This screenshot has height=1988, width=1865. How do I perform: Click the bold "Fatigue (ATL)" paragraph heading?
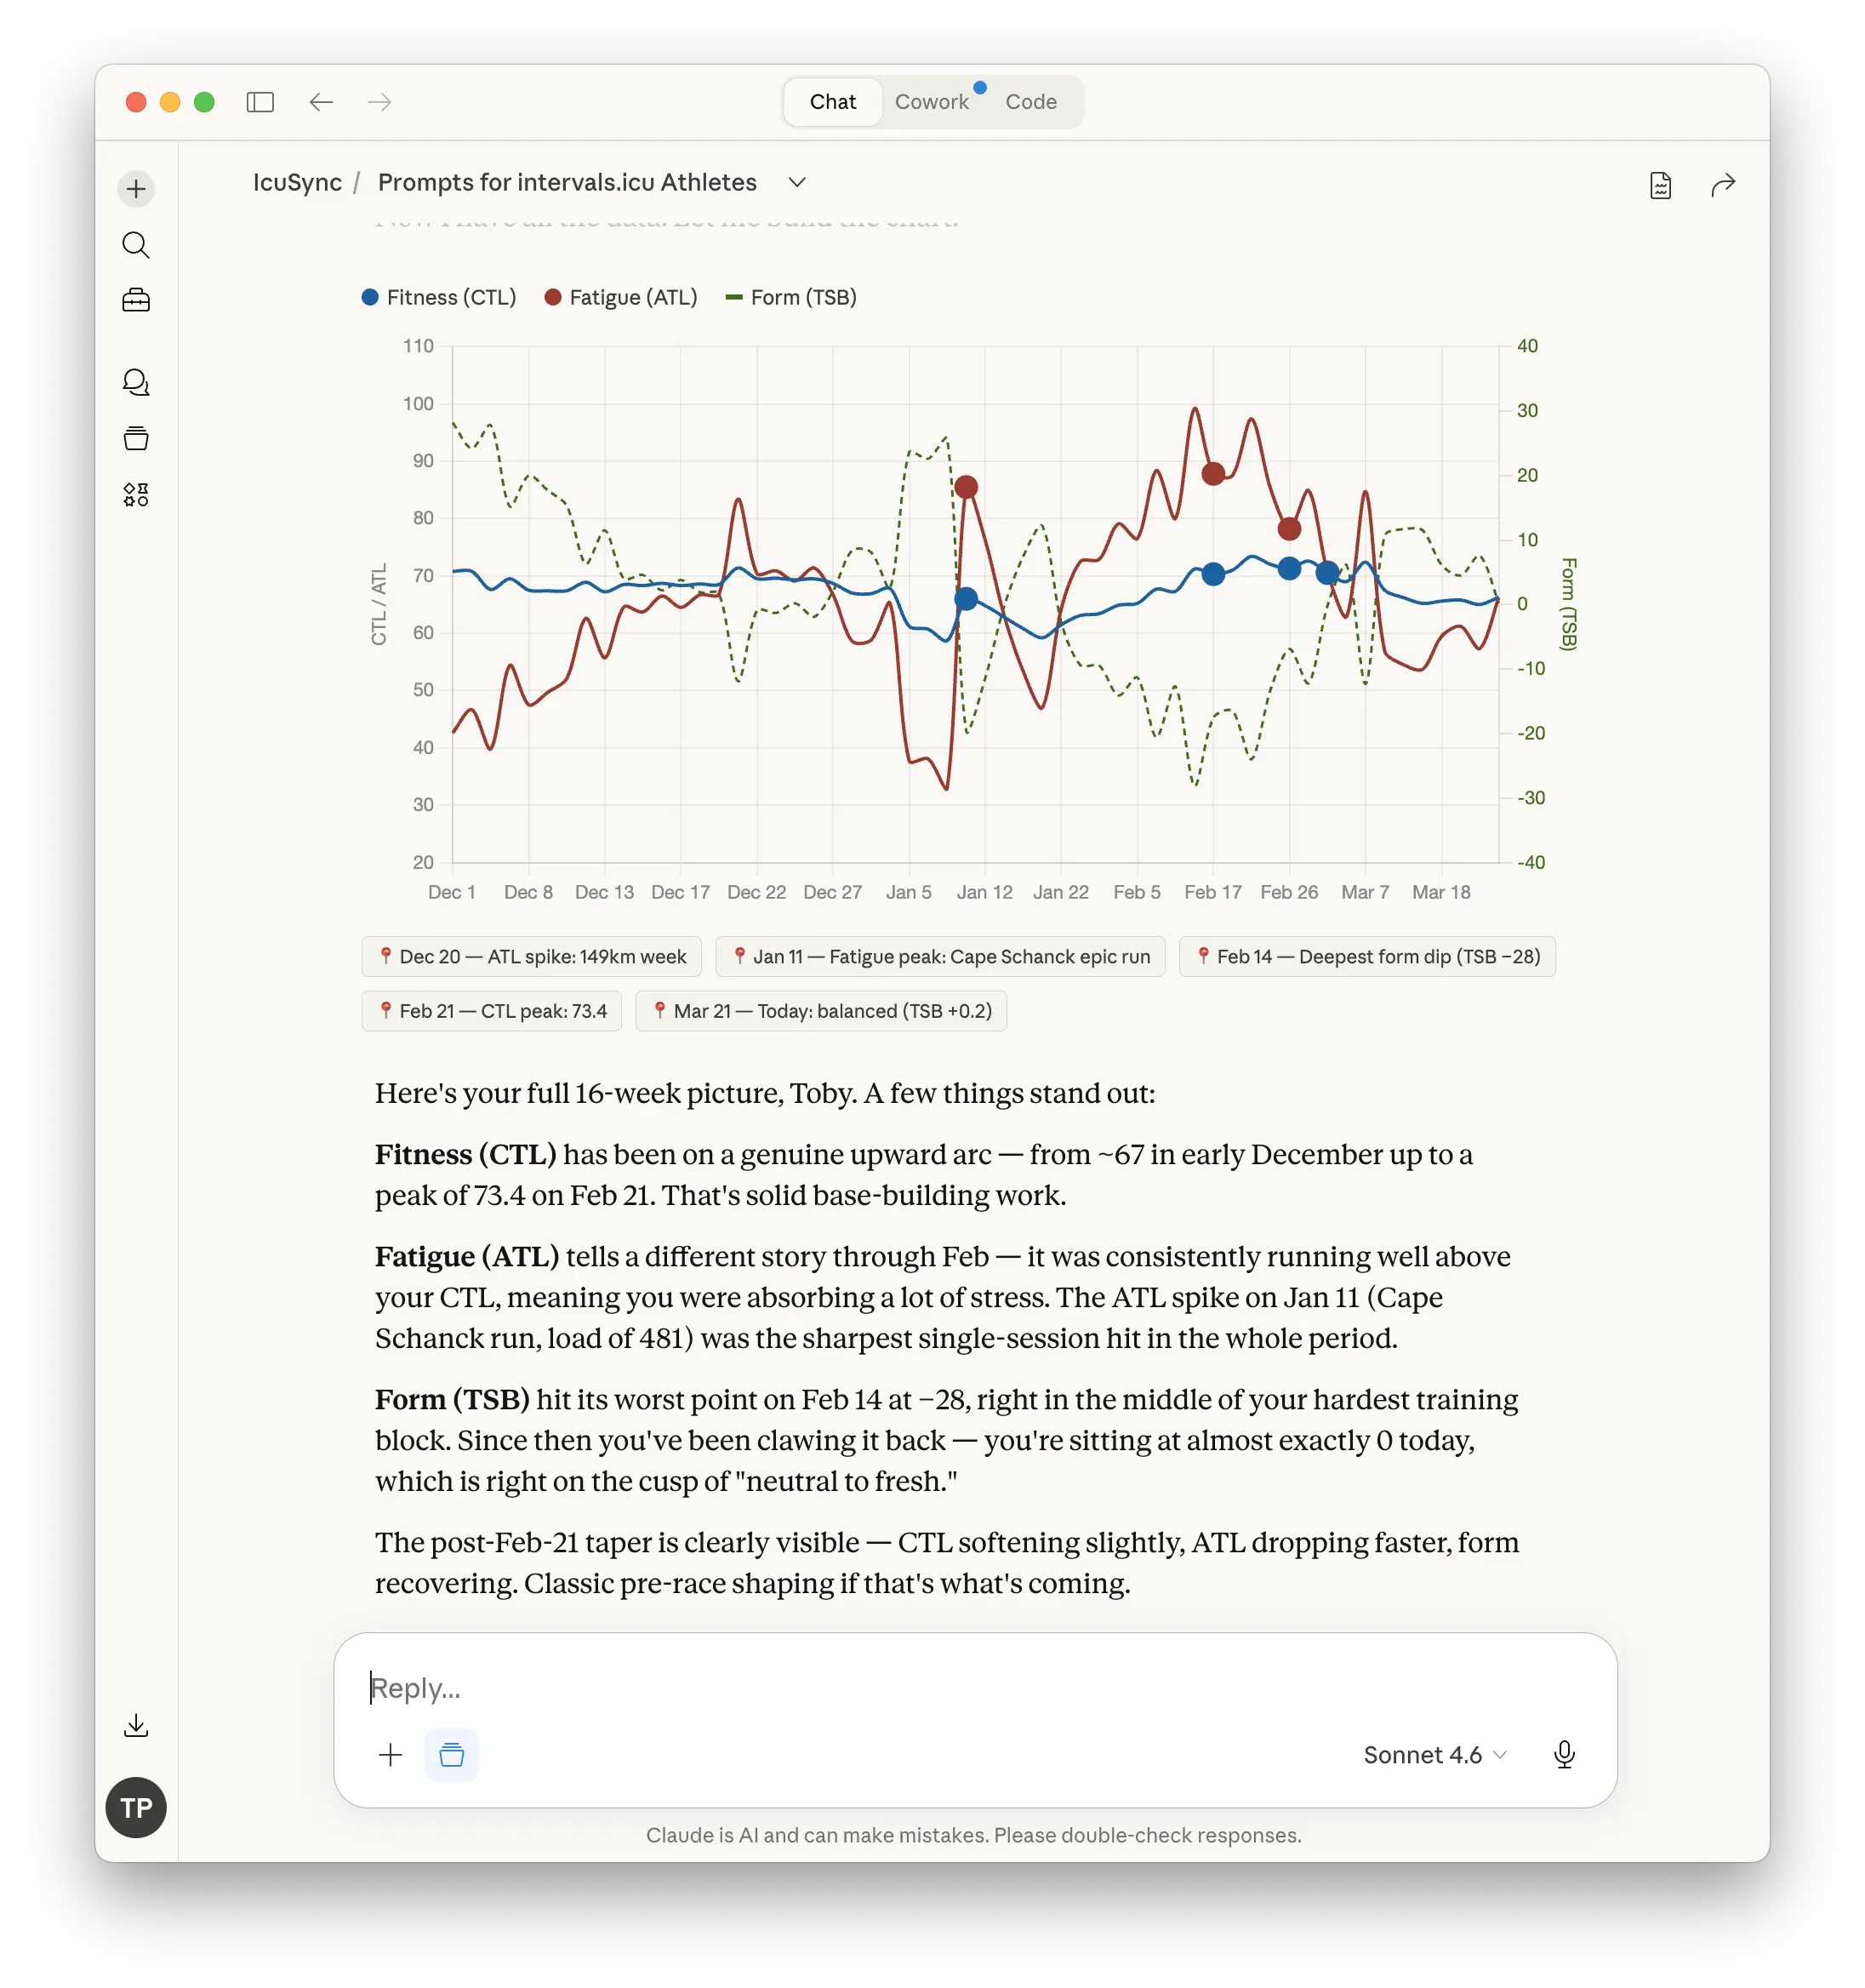coord(467,1256)
